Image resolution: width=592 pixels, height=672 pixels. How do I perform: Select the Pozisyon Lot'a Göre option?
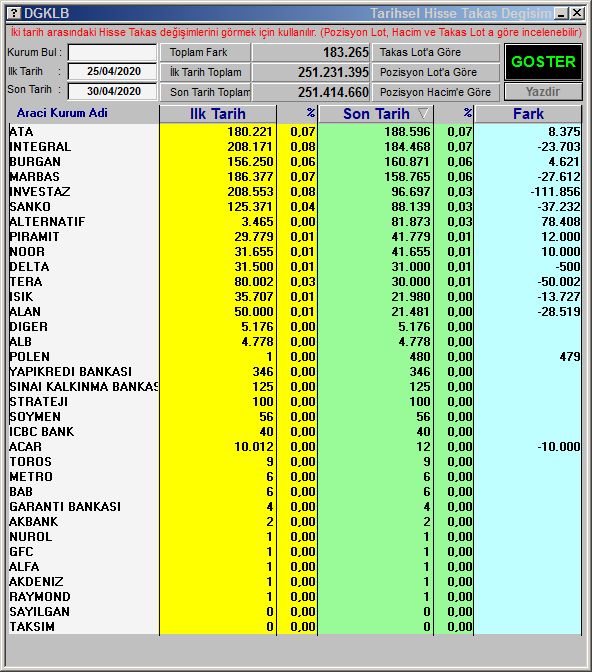(x=436, y=72)
